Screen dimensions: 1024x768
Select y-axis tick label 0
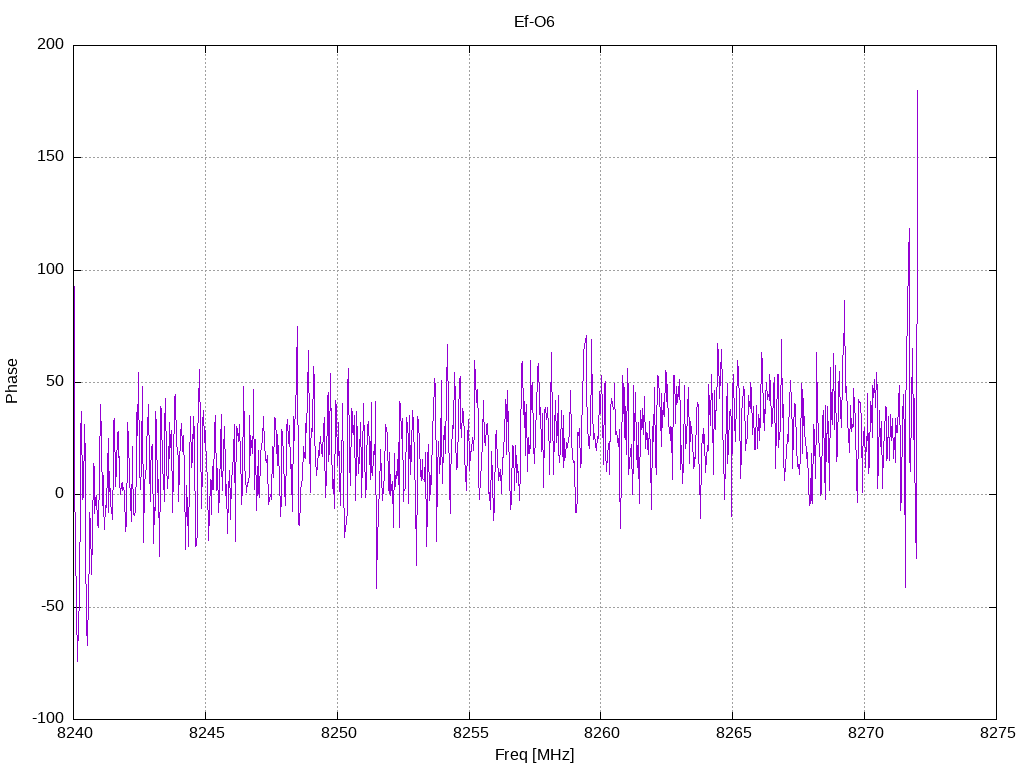59,494
